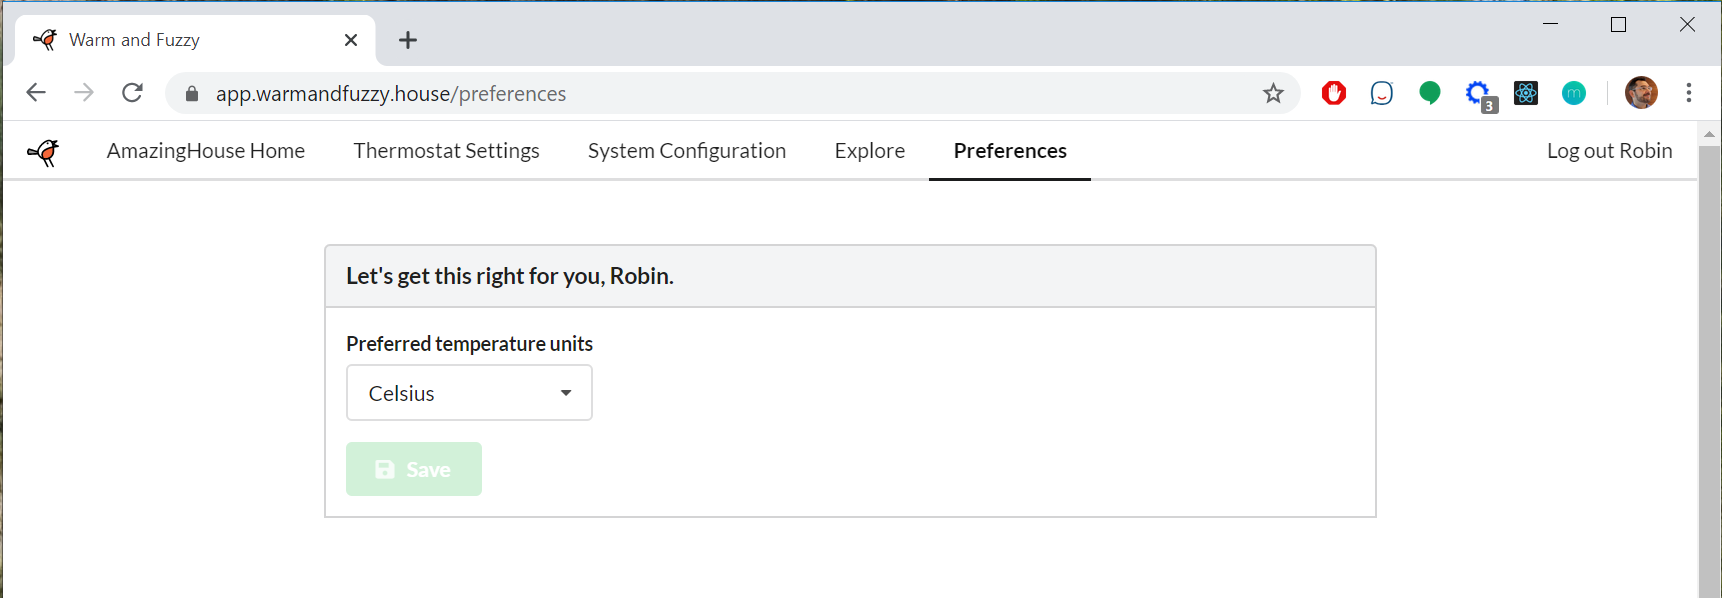Go to the Explore tab
The width and height of the screenshot is (1722, 598).
click(x=869, y=151)
